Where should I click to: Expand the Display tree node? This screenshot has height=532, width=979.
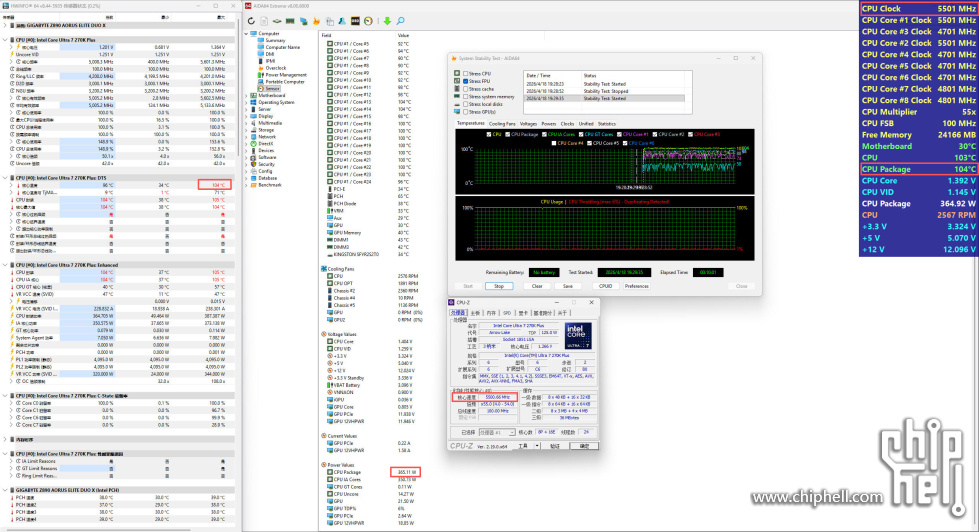(246, 116)
